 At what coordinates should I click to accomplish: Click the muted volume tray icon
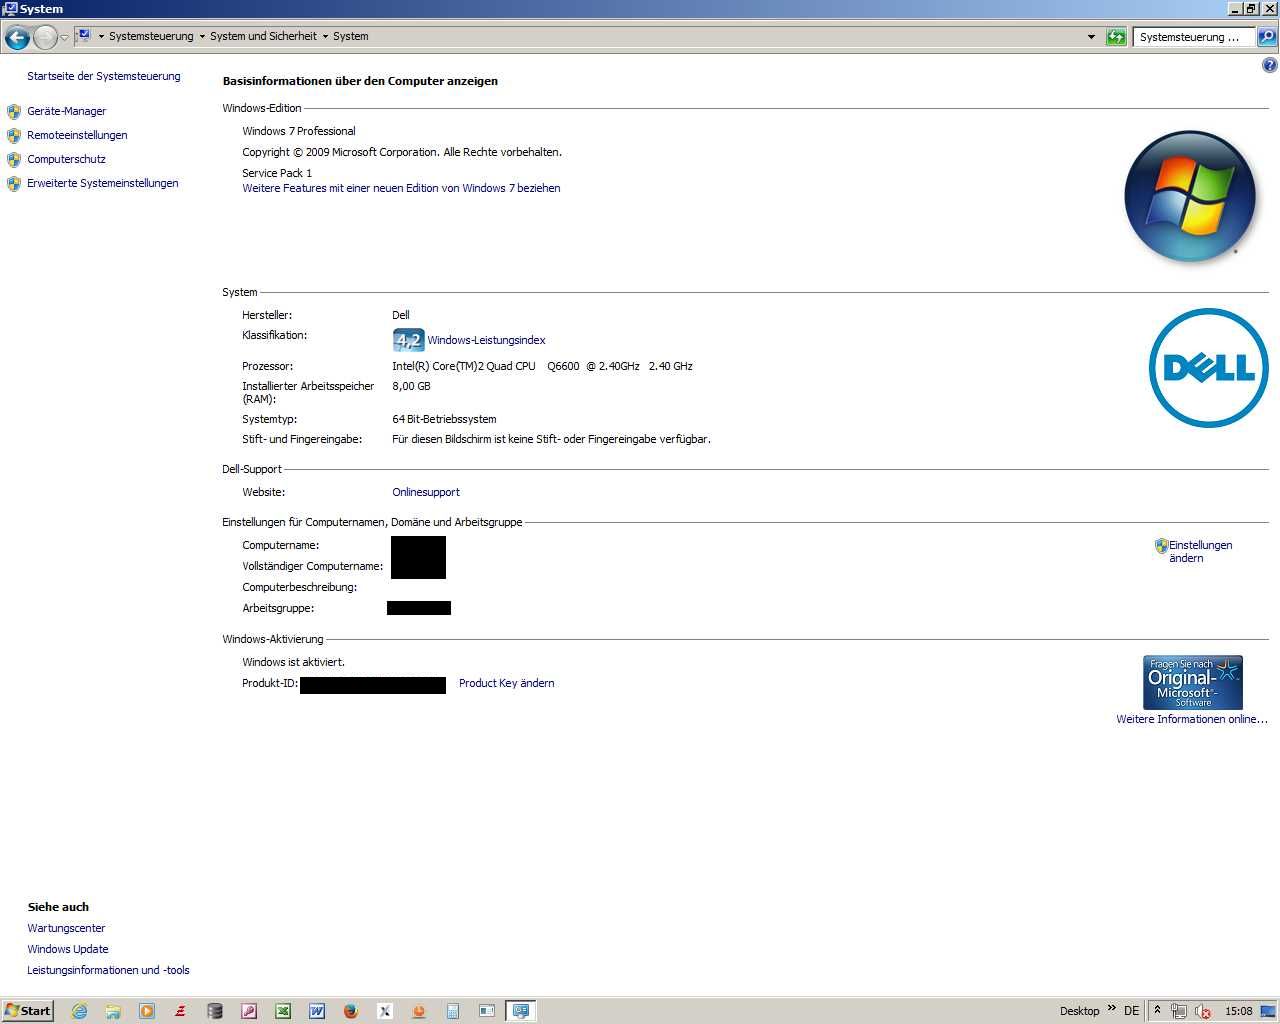pyautogui.click(x=1203, y=1011)
